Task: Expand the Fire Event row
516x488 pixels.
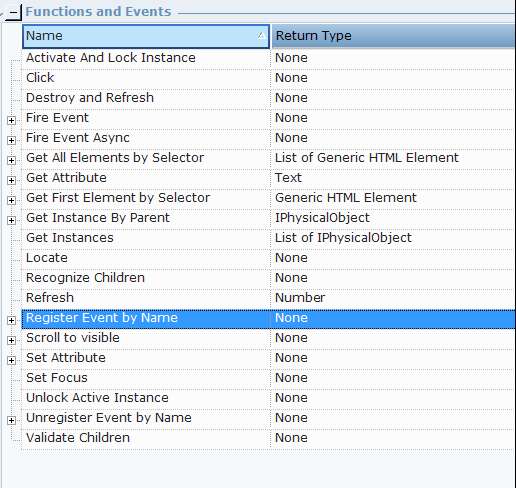Action: (12, 120)
